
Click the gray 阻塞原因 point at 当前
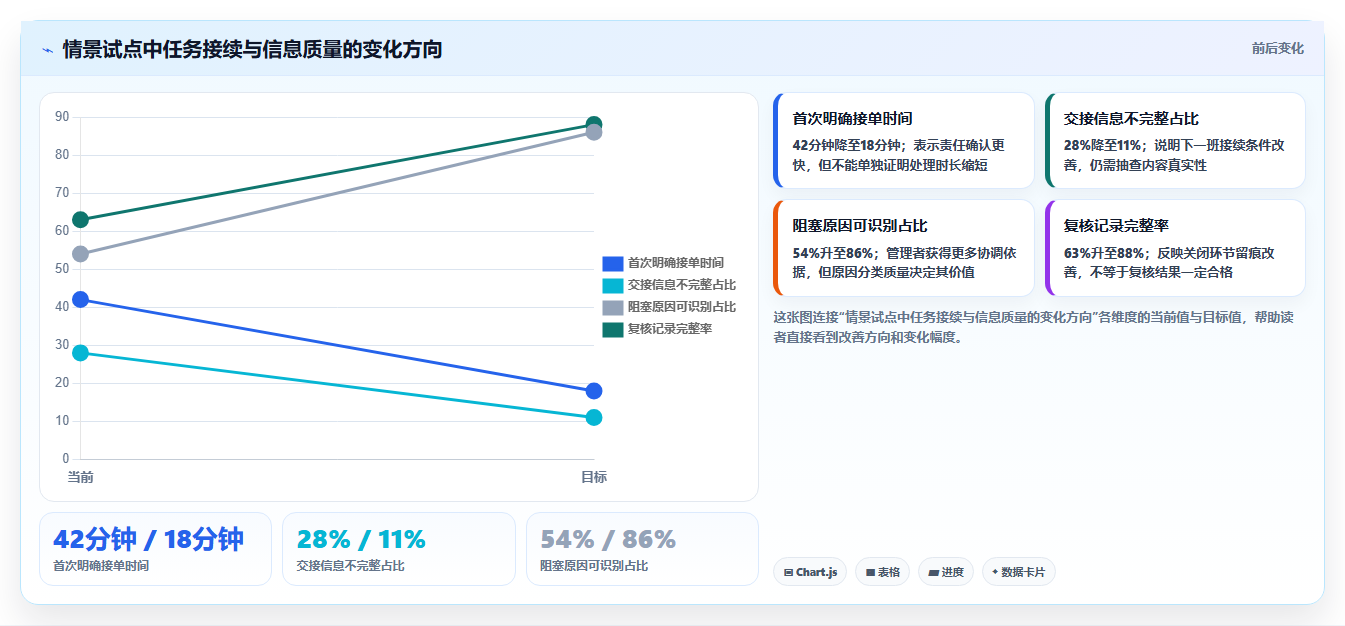80,254
